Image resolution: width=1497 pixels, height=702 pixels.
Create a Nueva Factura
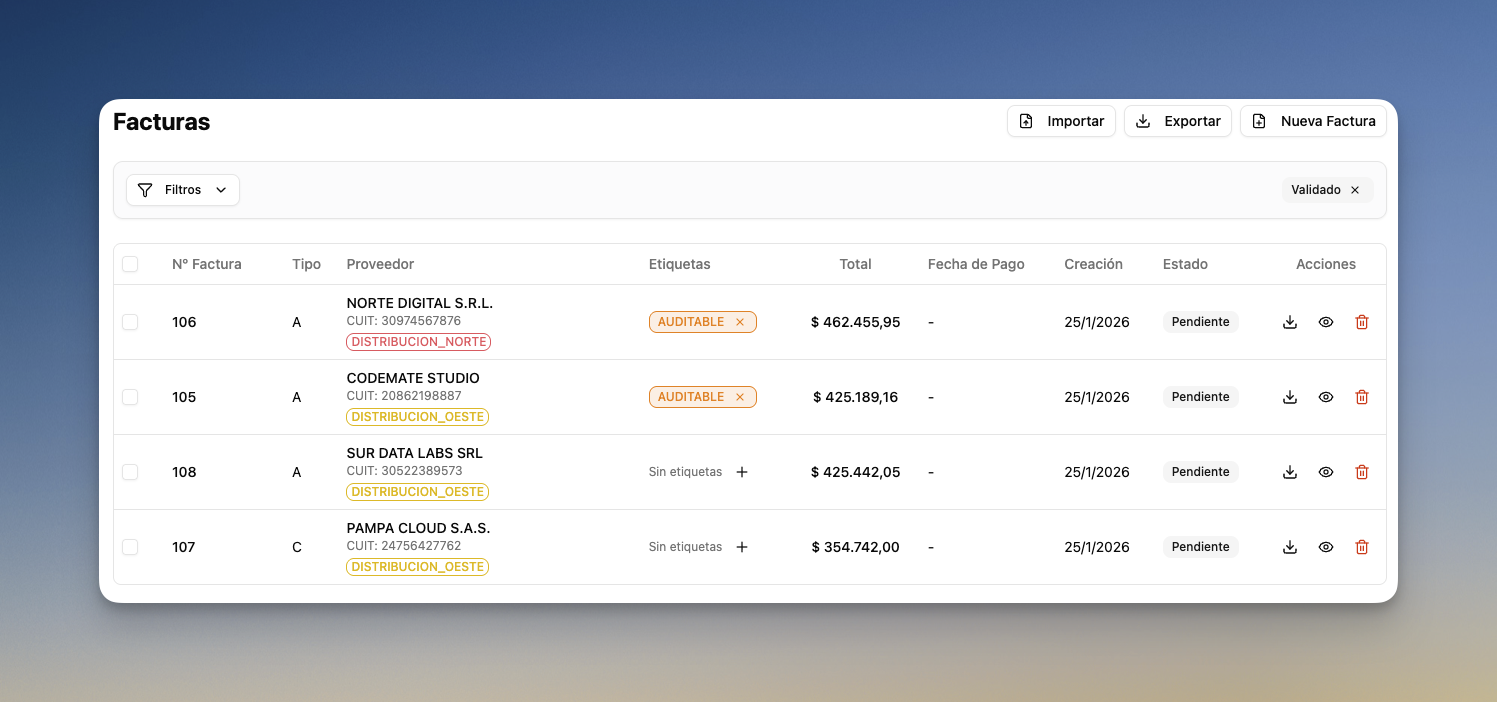point(1313,121)
